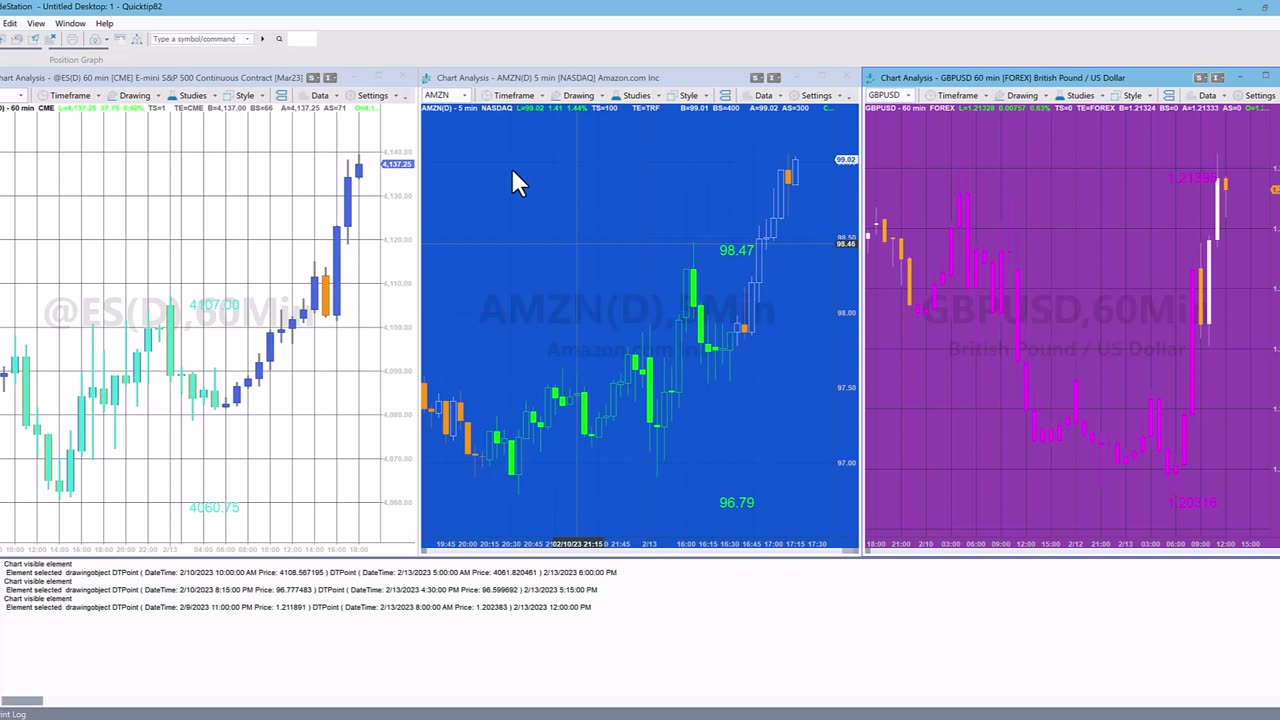This screenshot has width=1280, height=720.
Task: Open Style menu in ES chart
Action: 245,96
